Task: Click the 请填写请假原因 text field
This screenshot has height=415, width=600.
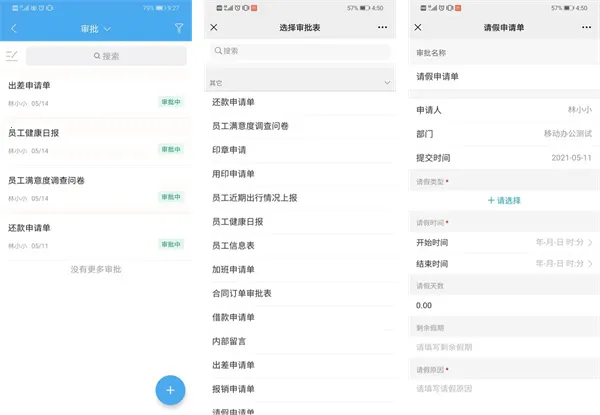Action: (504, 389)
